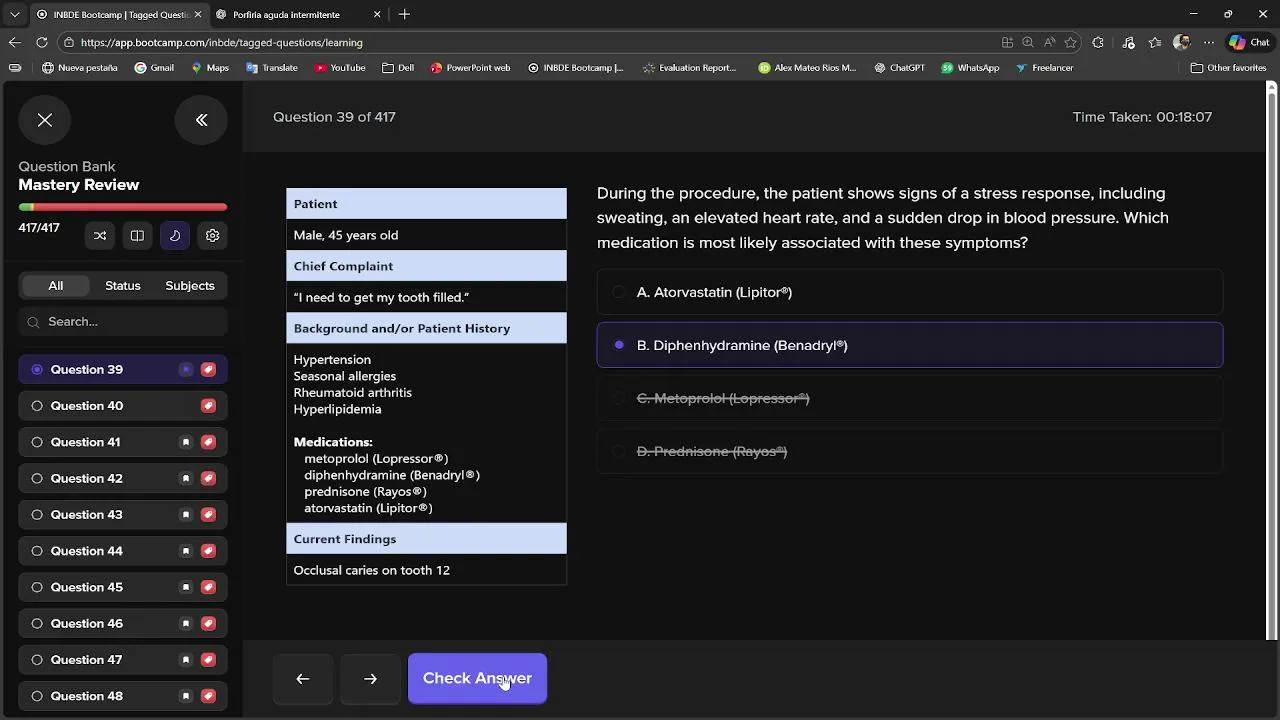This screenshot has height=720, width=1280.
Task: Switch to the Status filter tab
Action: (123, 286)
